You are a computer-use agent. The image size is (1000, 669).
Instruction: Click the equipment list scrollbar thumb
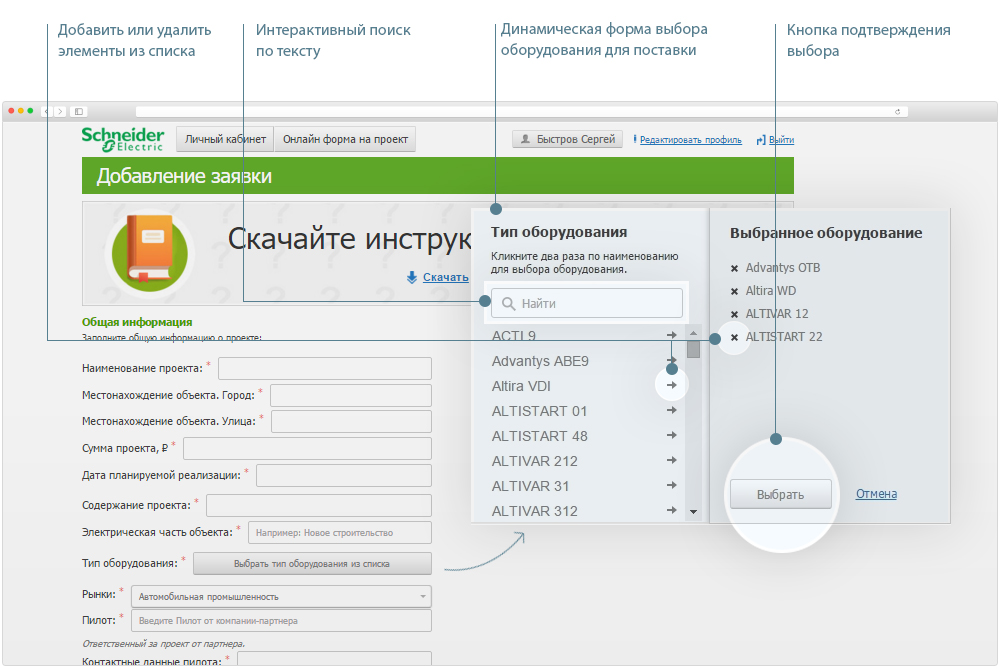[x=693, y=349]
